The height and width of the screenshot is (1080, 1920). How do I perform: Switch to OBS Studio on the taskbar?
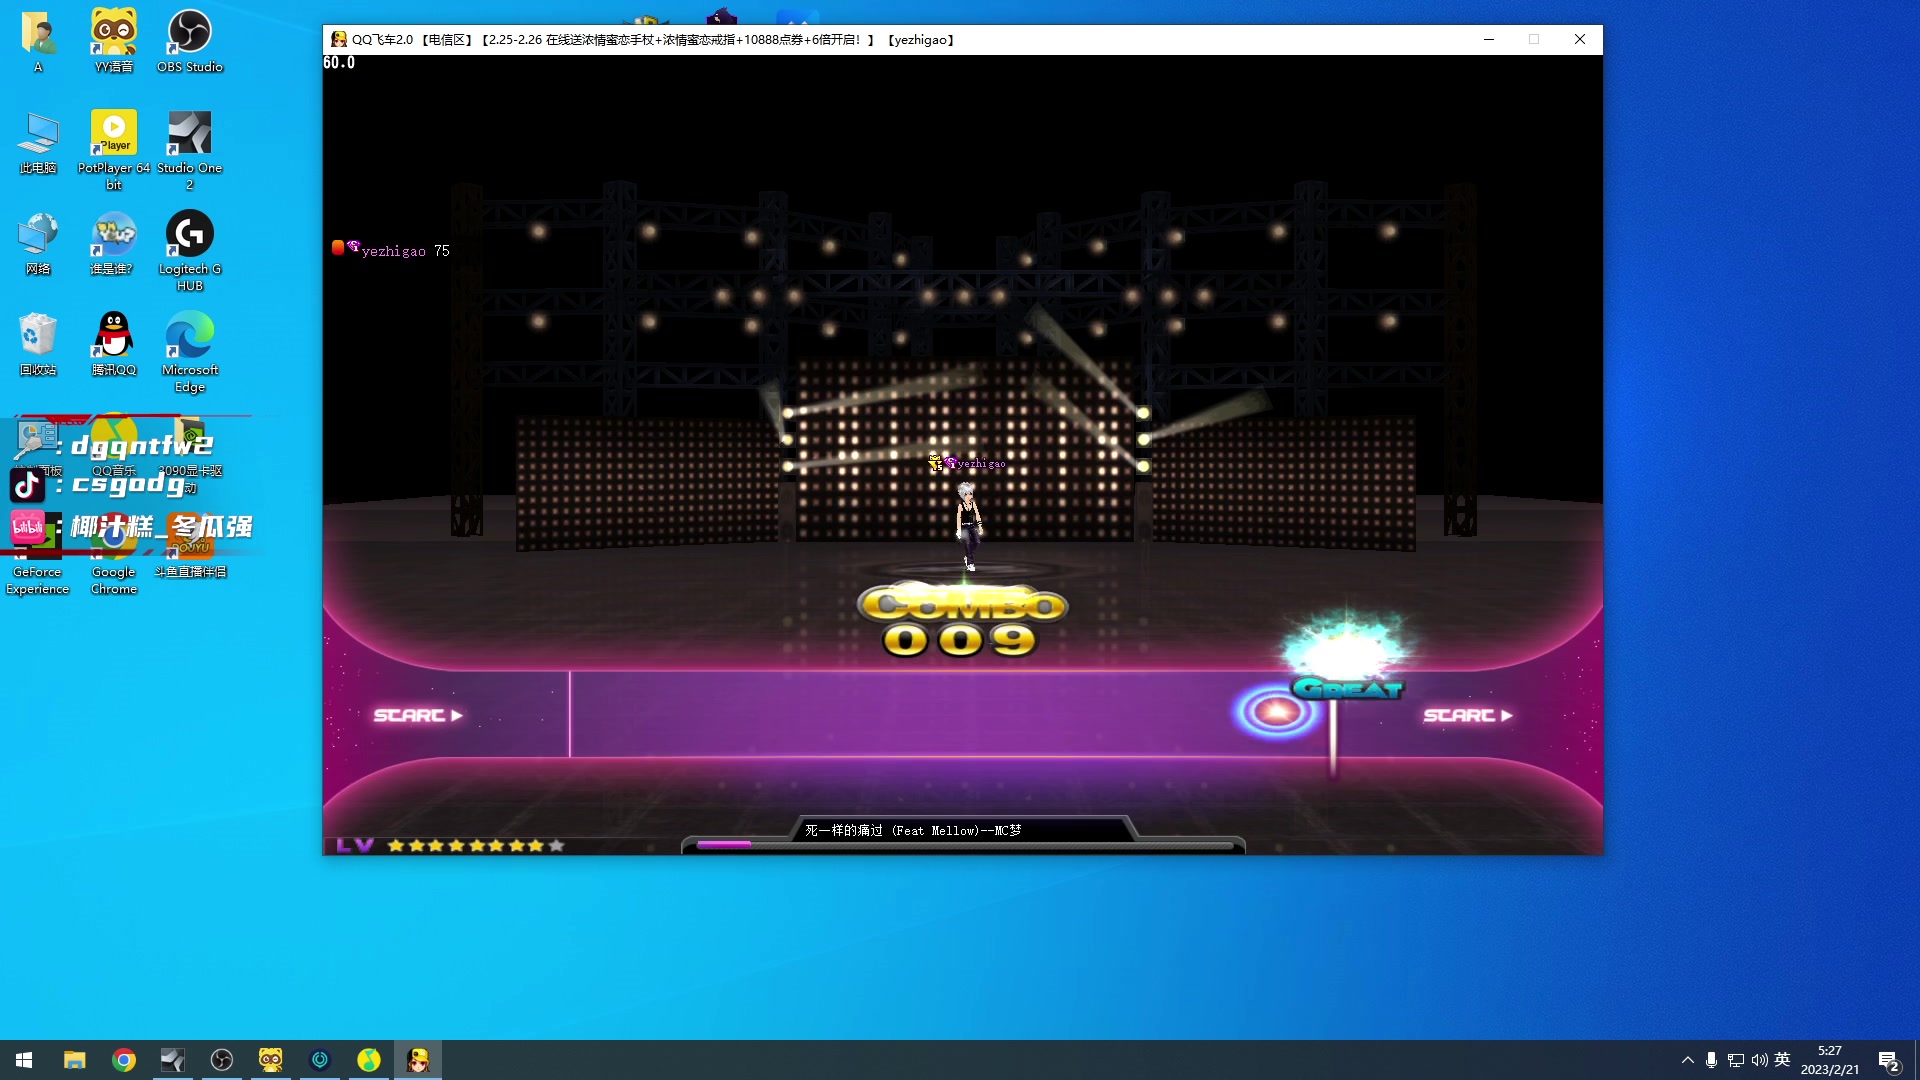coord(222,1060)
